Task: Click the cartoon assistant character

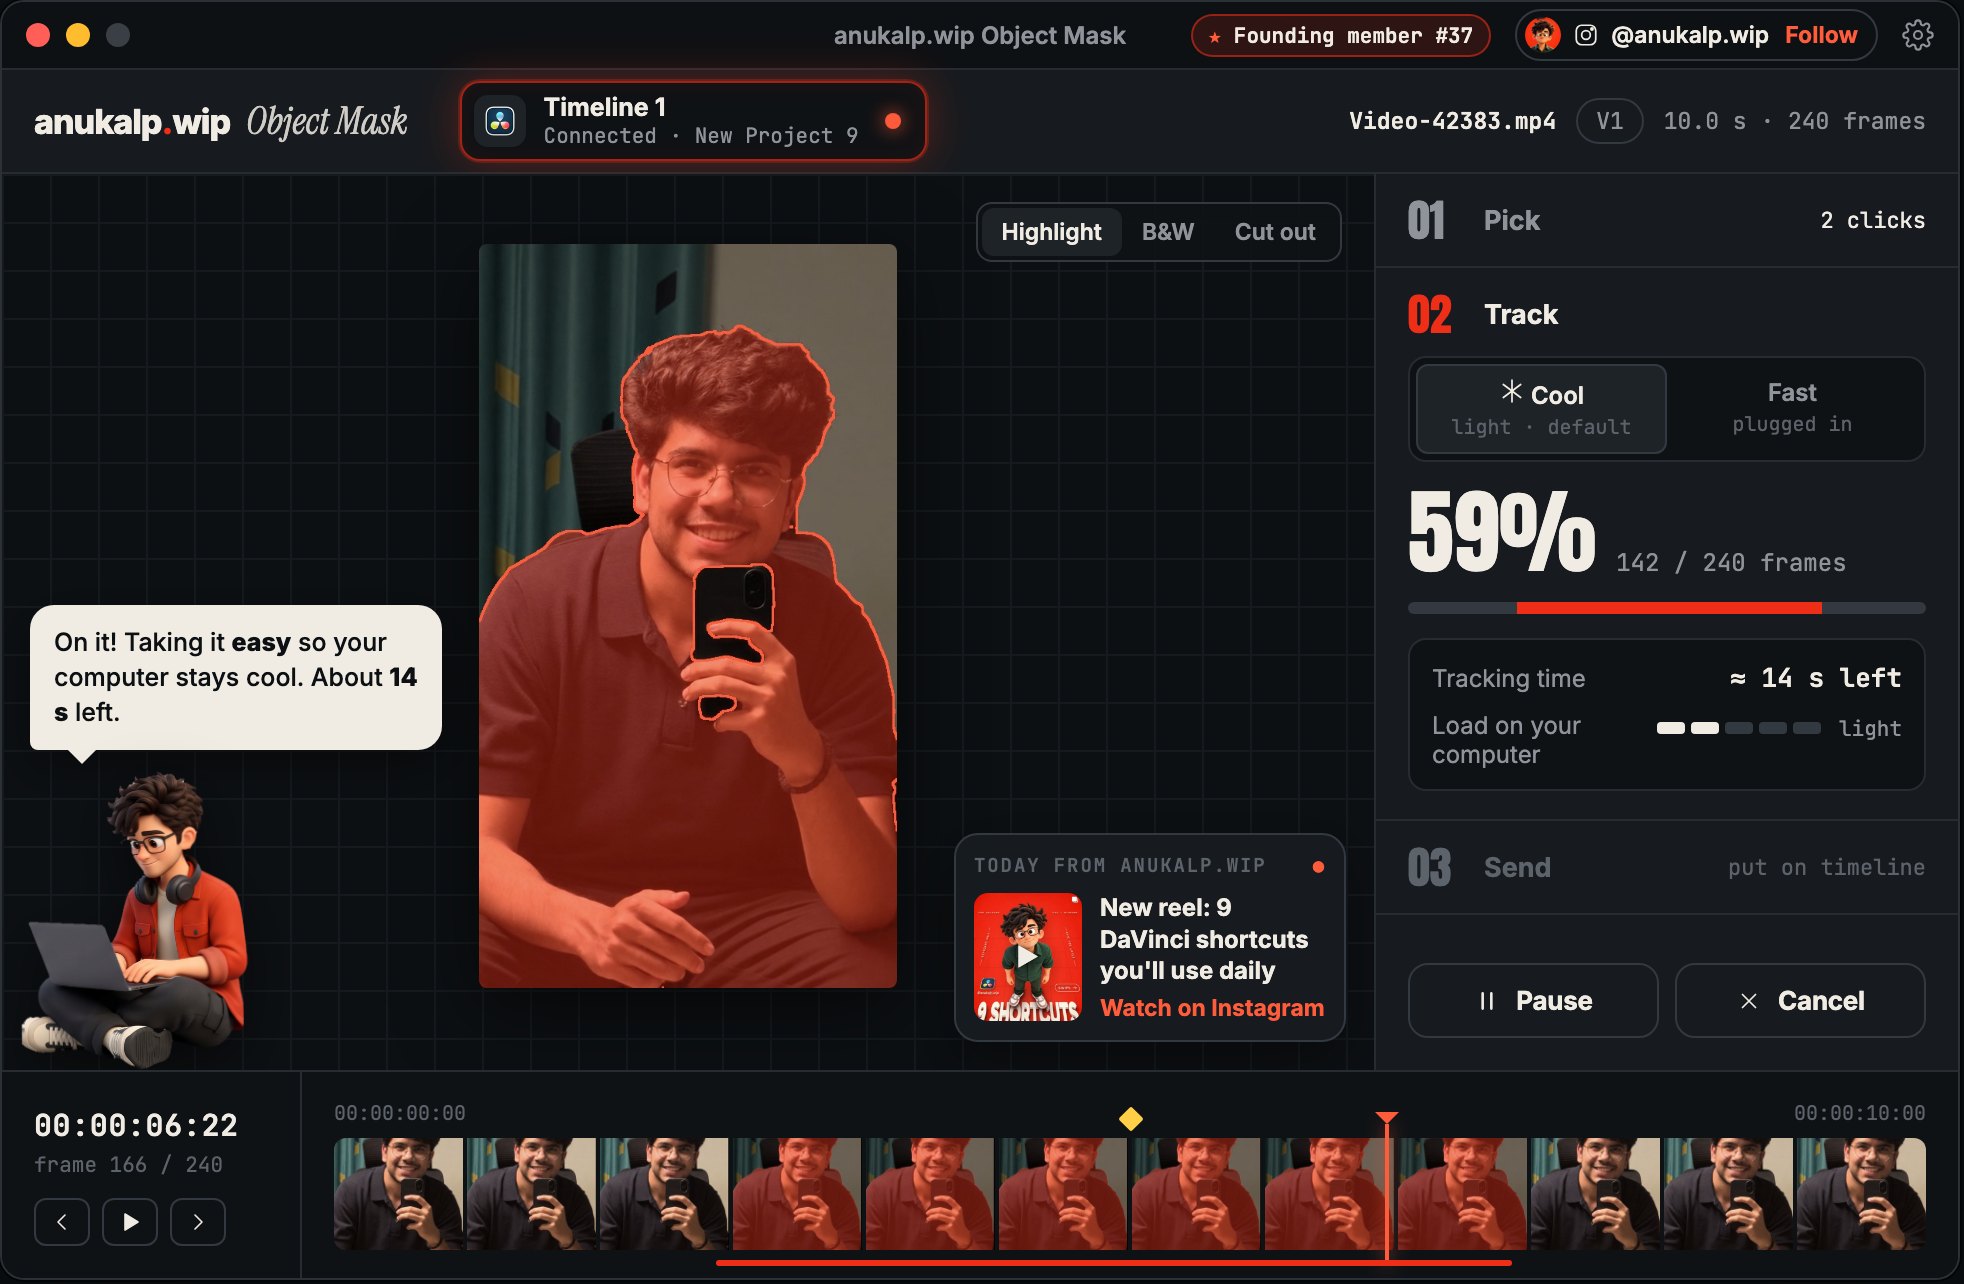Action: pos(135,920)
